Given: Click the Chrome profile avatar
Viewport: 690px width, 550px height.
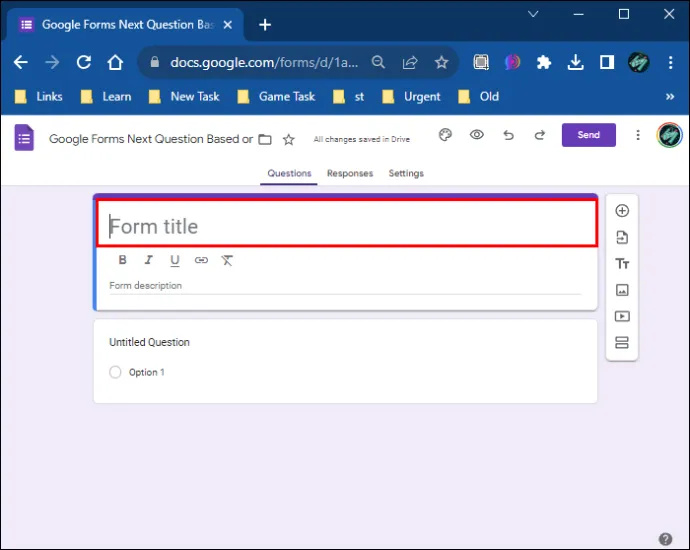Looking at the screenshot, I should coord(639,62).
